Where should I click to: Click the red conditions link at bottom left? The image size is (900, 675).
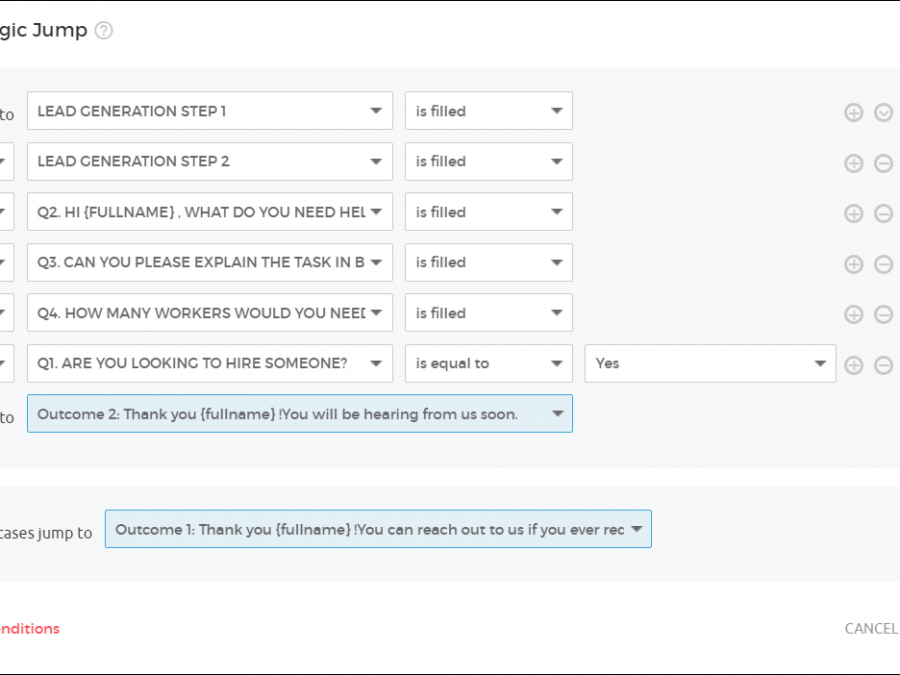click(x=30, y=628)
